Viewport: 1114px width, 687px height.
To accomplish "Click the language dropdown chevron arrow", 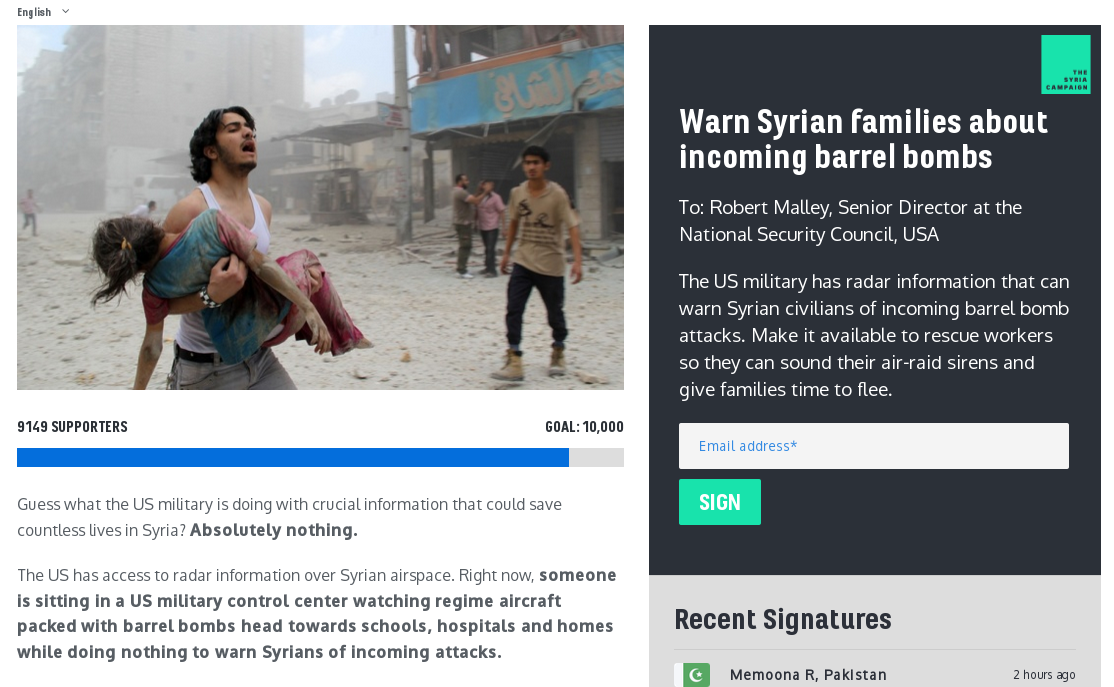I will coord(65,11).
